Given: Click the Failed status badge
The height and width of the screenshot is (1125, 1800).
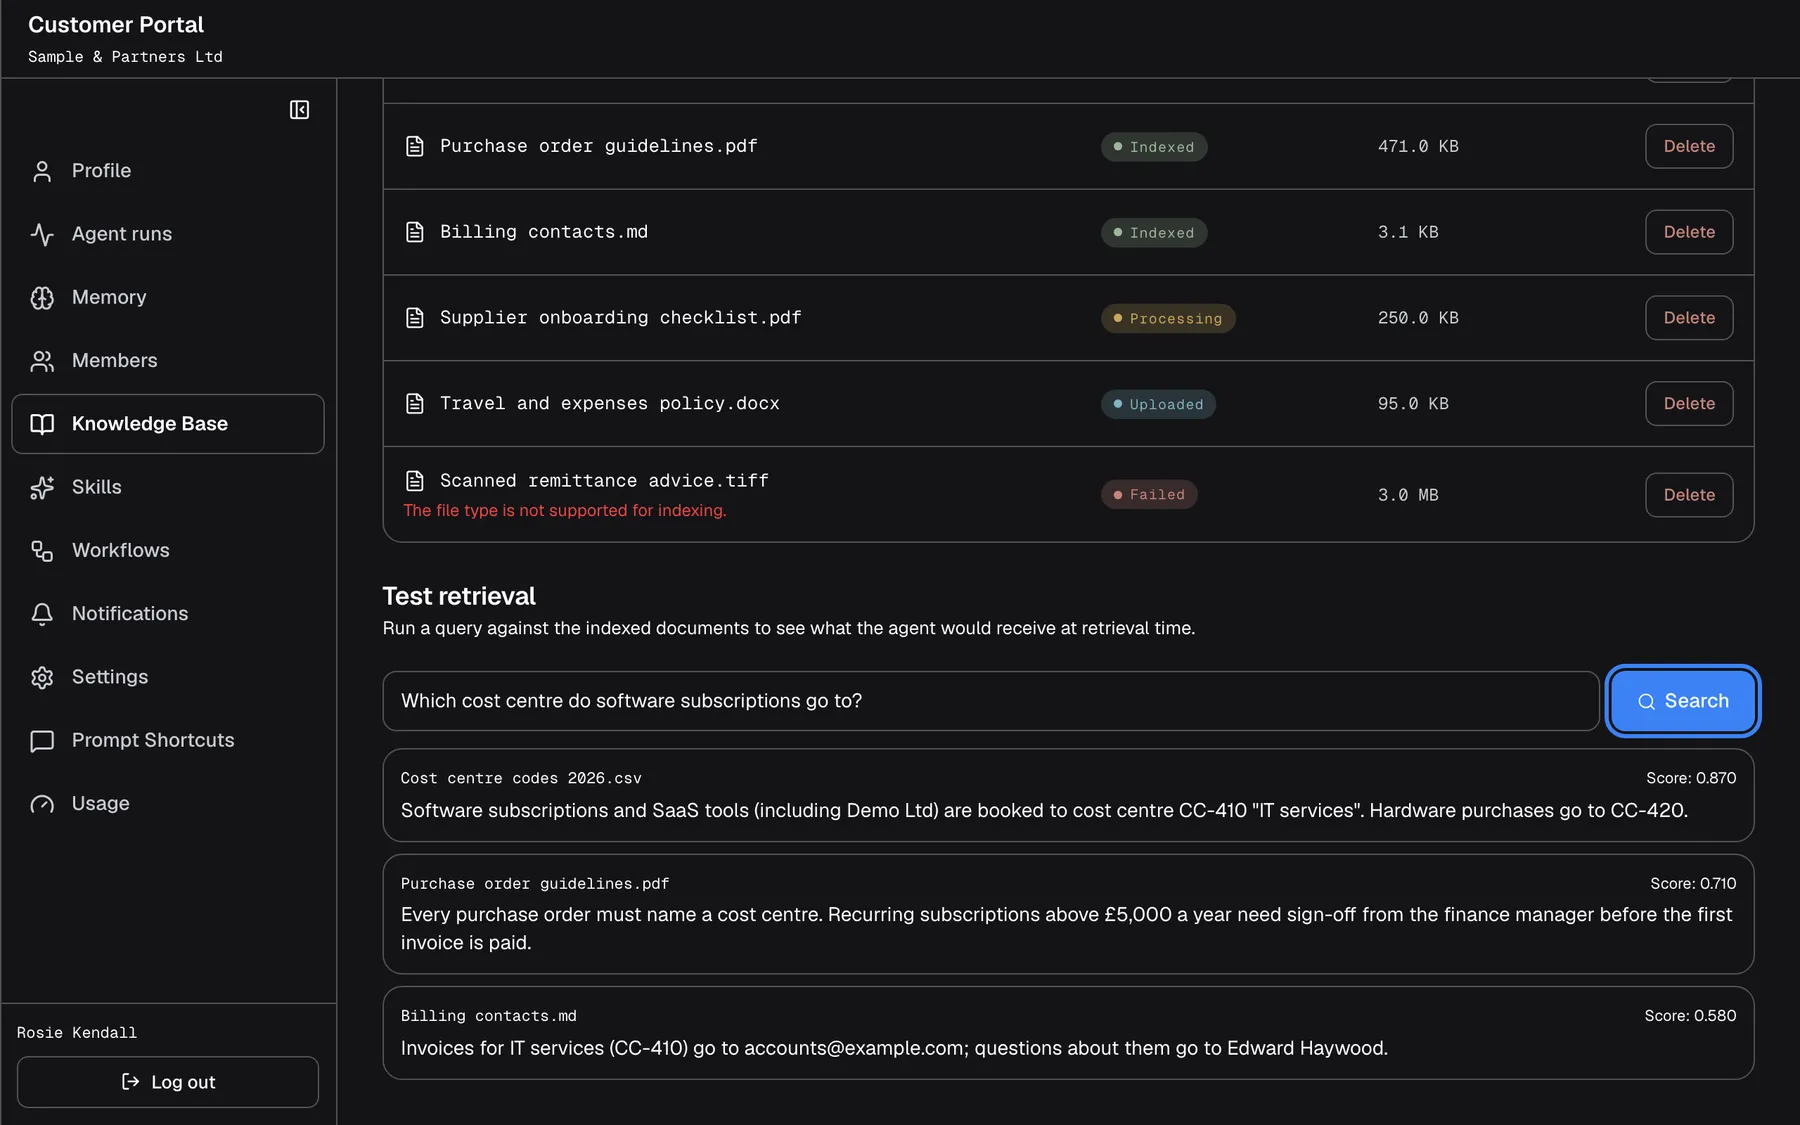Looking at the screenshot, I should pyautogui.click(x=1149, y=495).
